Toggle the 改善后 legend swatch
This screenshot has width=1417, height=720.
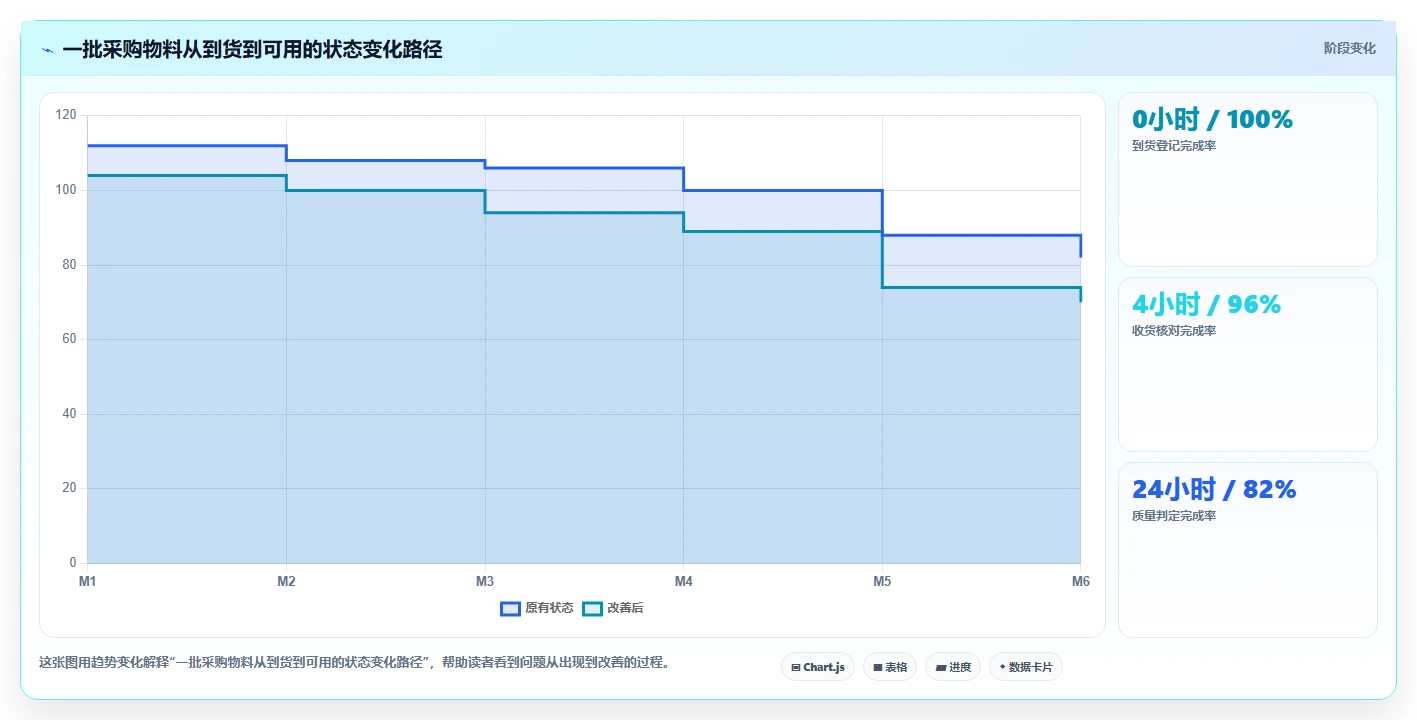[x=592, y=608]
